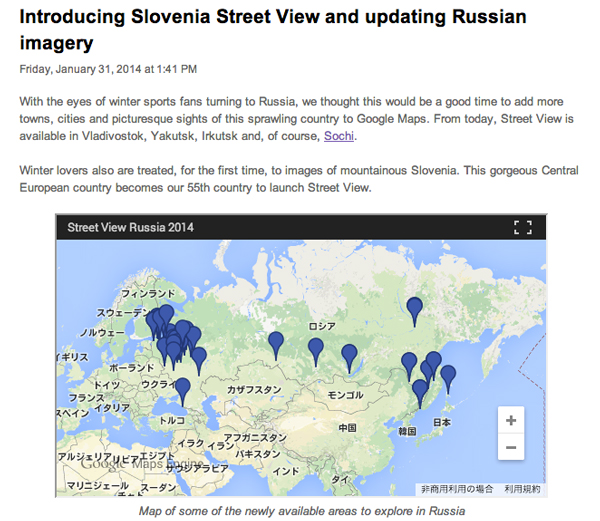Click the 非商用利用の場合 link
This screenshot has width=600, height=521.
[457, 489]
